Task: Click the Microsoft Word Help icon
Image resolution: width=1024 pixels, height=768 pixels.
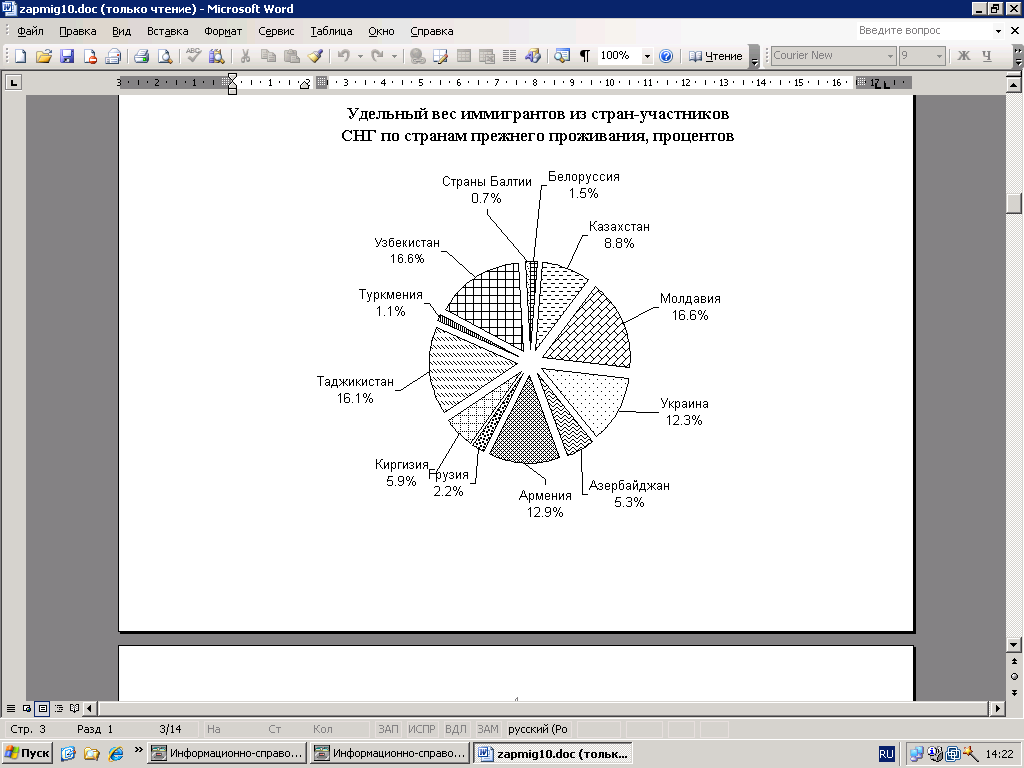Action: click(666, 56)
